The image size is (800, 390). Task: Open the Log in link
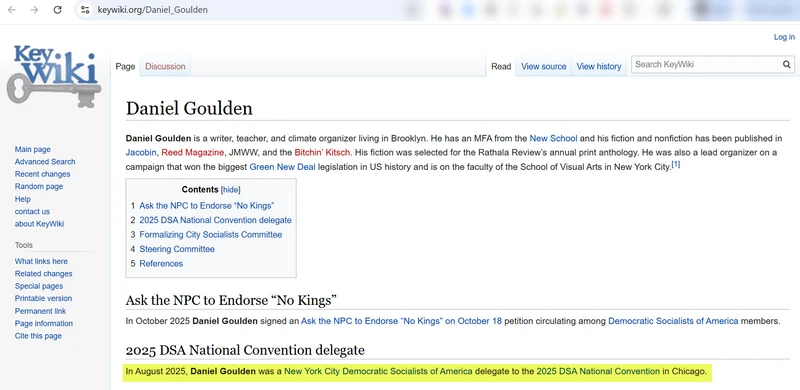click(784, 37)
